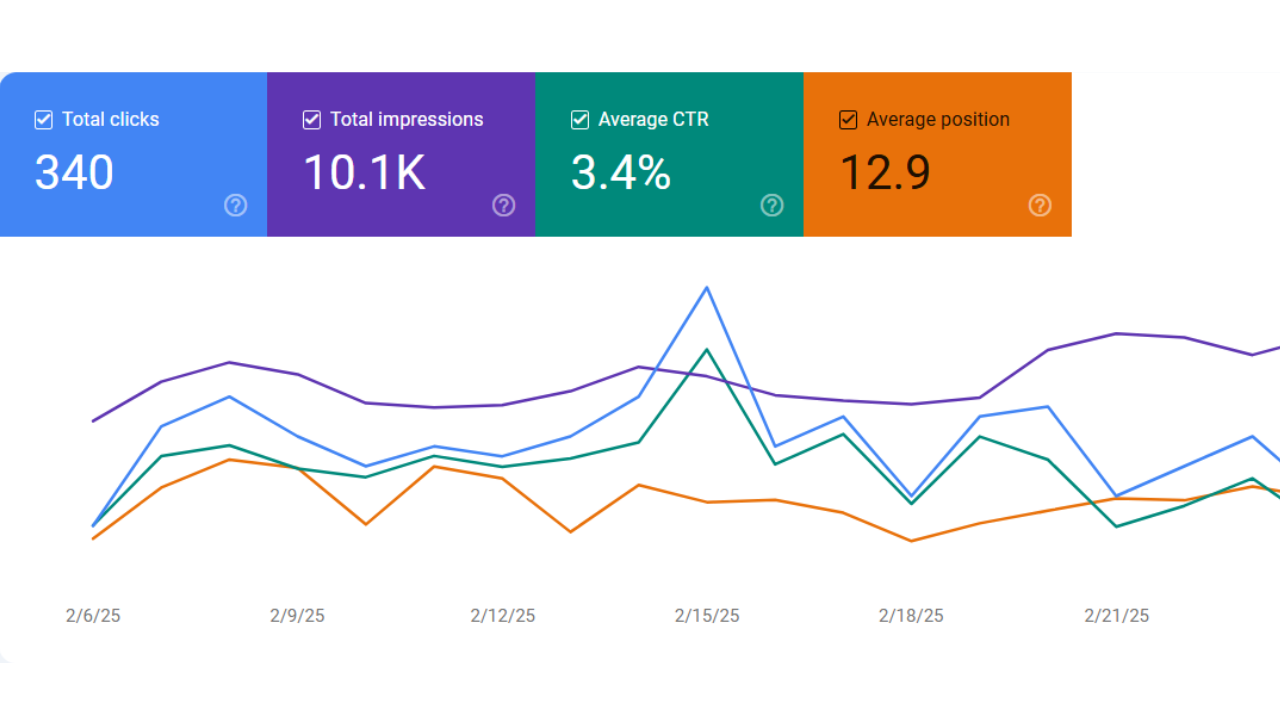Click the green CTR line peak above 2/15/25

(x=707, y=350)
